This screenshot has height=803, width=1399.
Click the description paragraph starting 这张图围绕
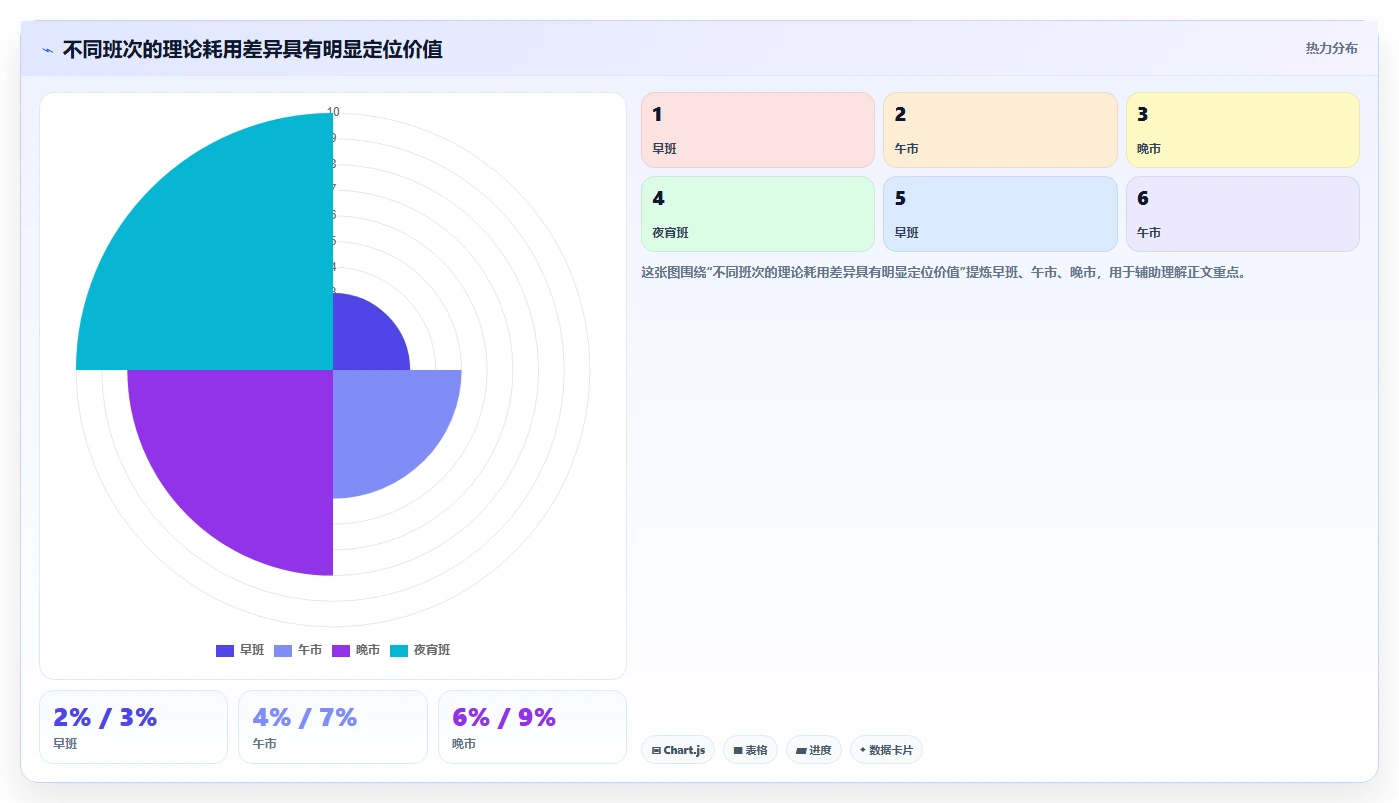(944, 272)
